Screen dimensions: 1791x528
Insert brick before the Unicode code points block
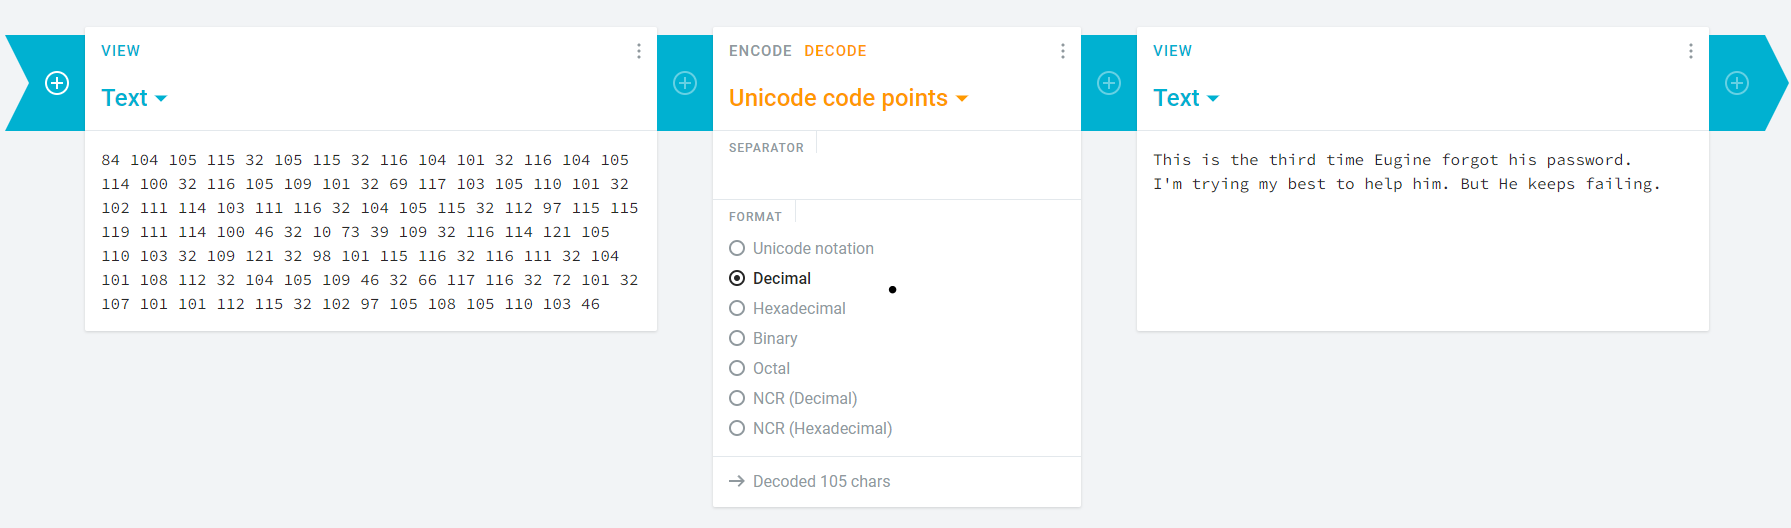[x=685, y=83]
